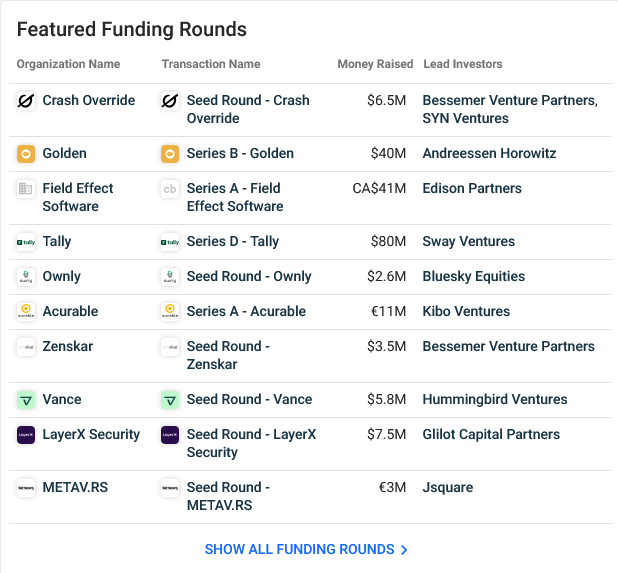Open Seed Round - Crash Override transaction
This screenshot has width=618, height=573.
[248, 109]
